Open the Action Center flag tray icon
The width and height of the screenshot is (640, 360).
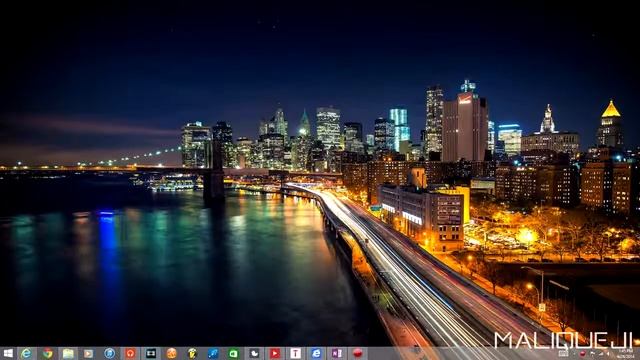593,353
